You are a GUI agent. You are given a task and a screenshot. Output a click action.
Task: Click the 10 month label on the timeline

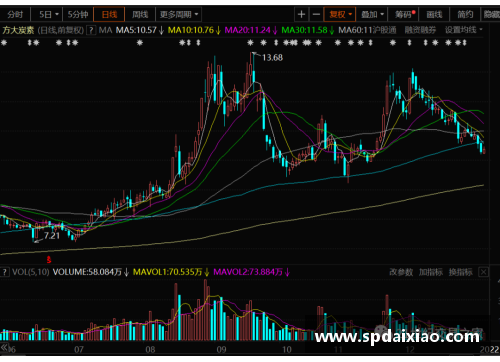(287, 350)
